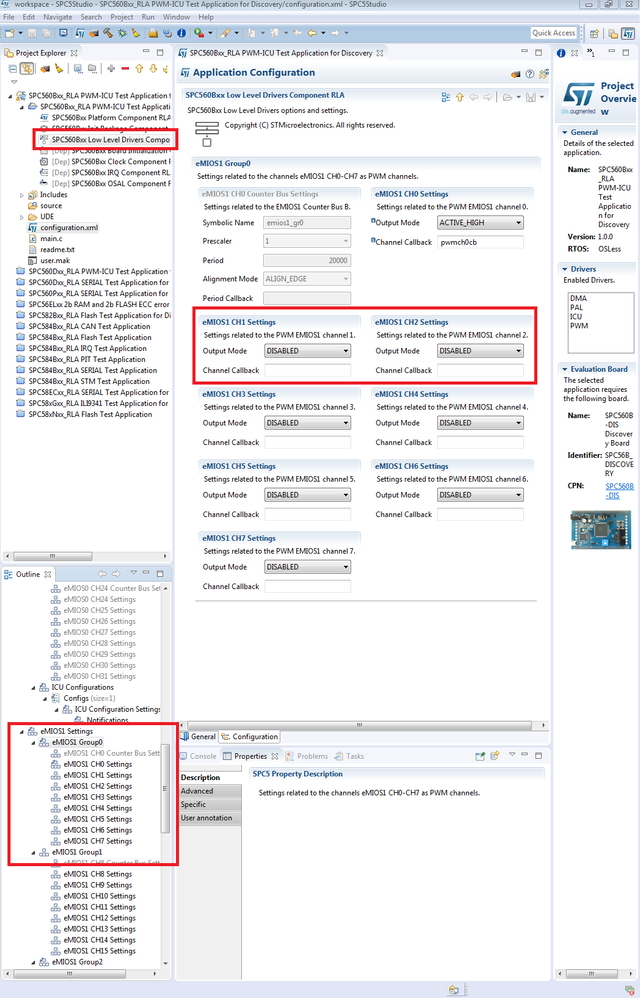This screenshot has width=640, height=998.
Task: Select the Console tab
Action: coord(198,756)
